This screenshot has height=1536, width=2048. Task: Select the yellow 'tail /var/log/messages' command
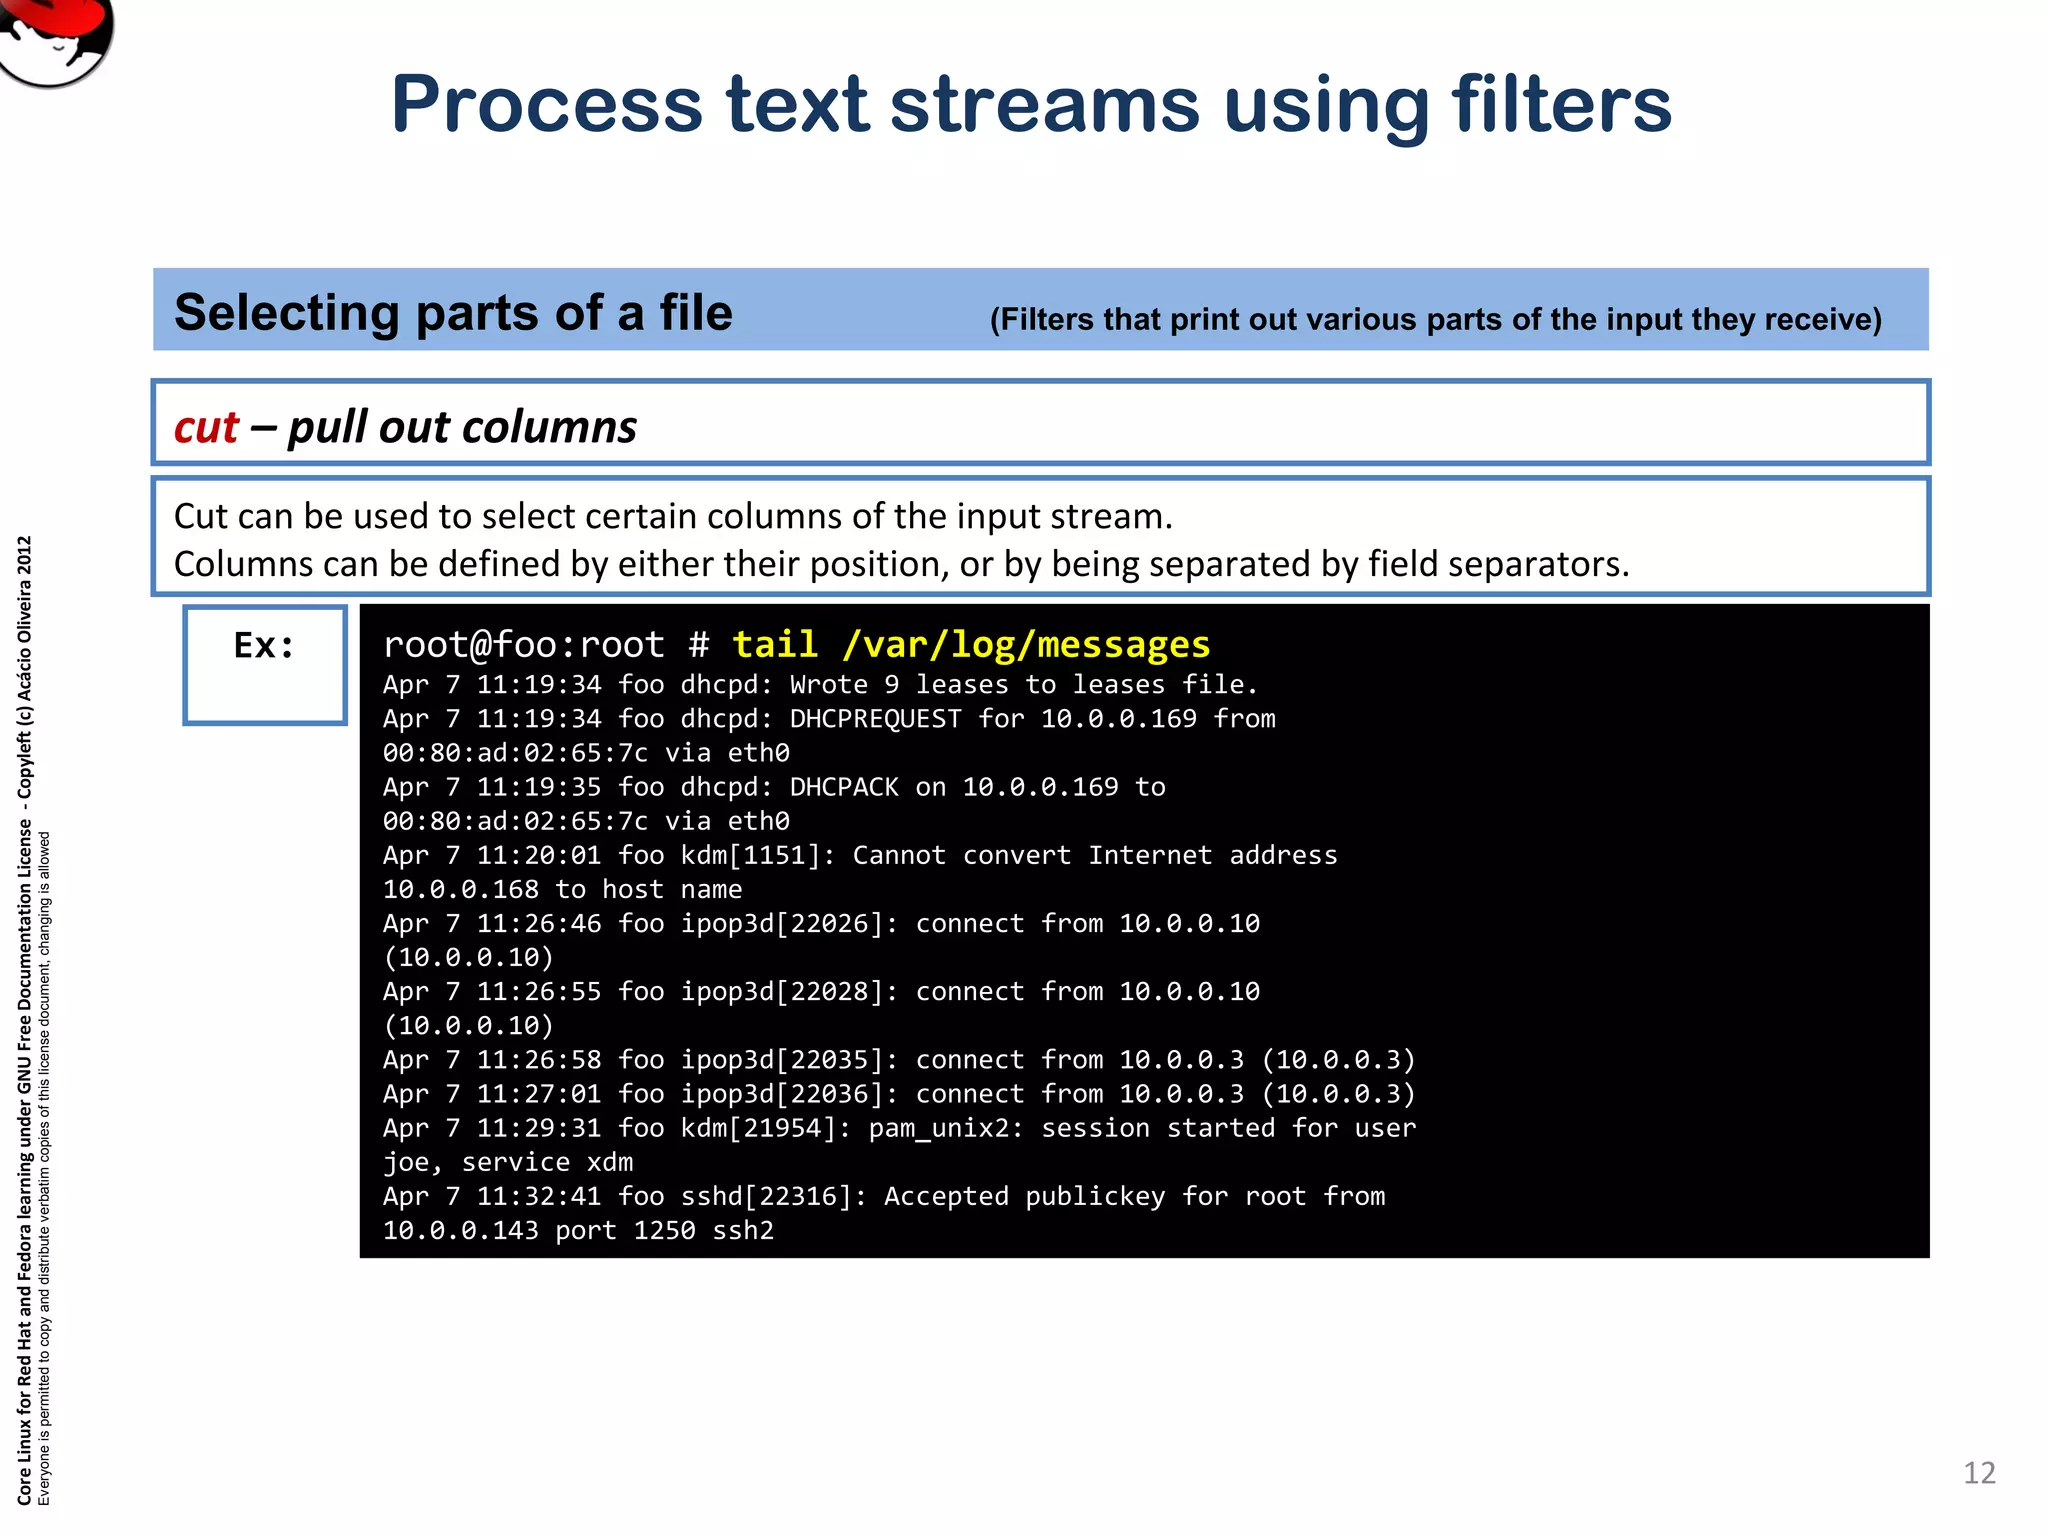click(x=971, y=644)
